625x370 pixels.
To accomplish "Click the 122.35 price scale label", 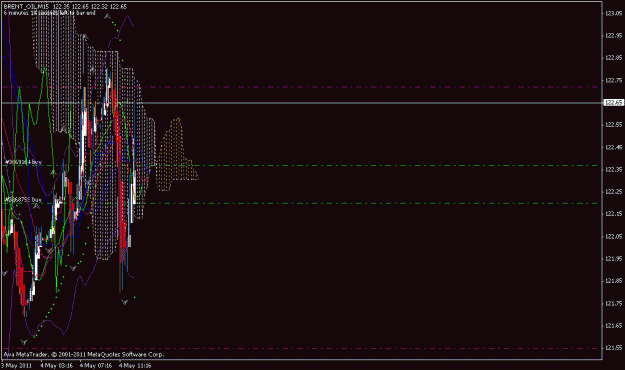I will point(614,169).
